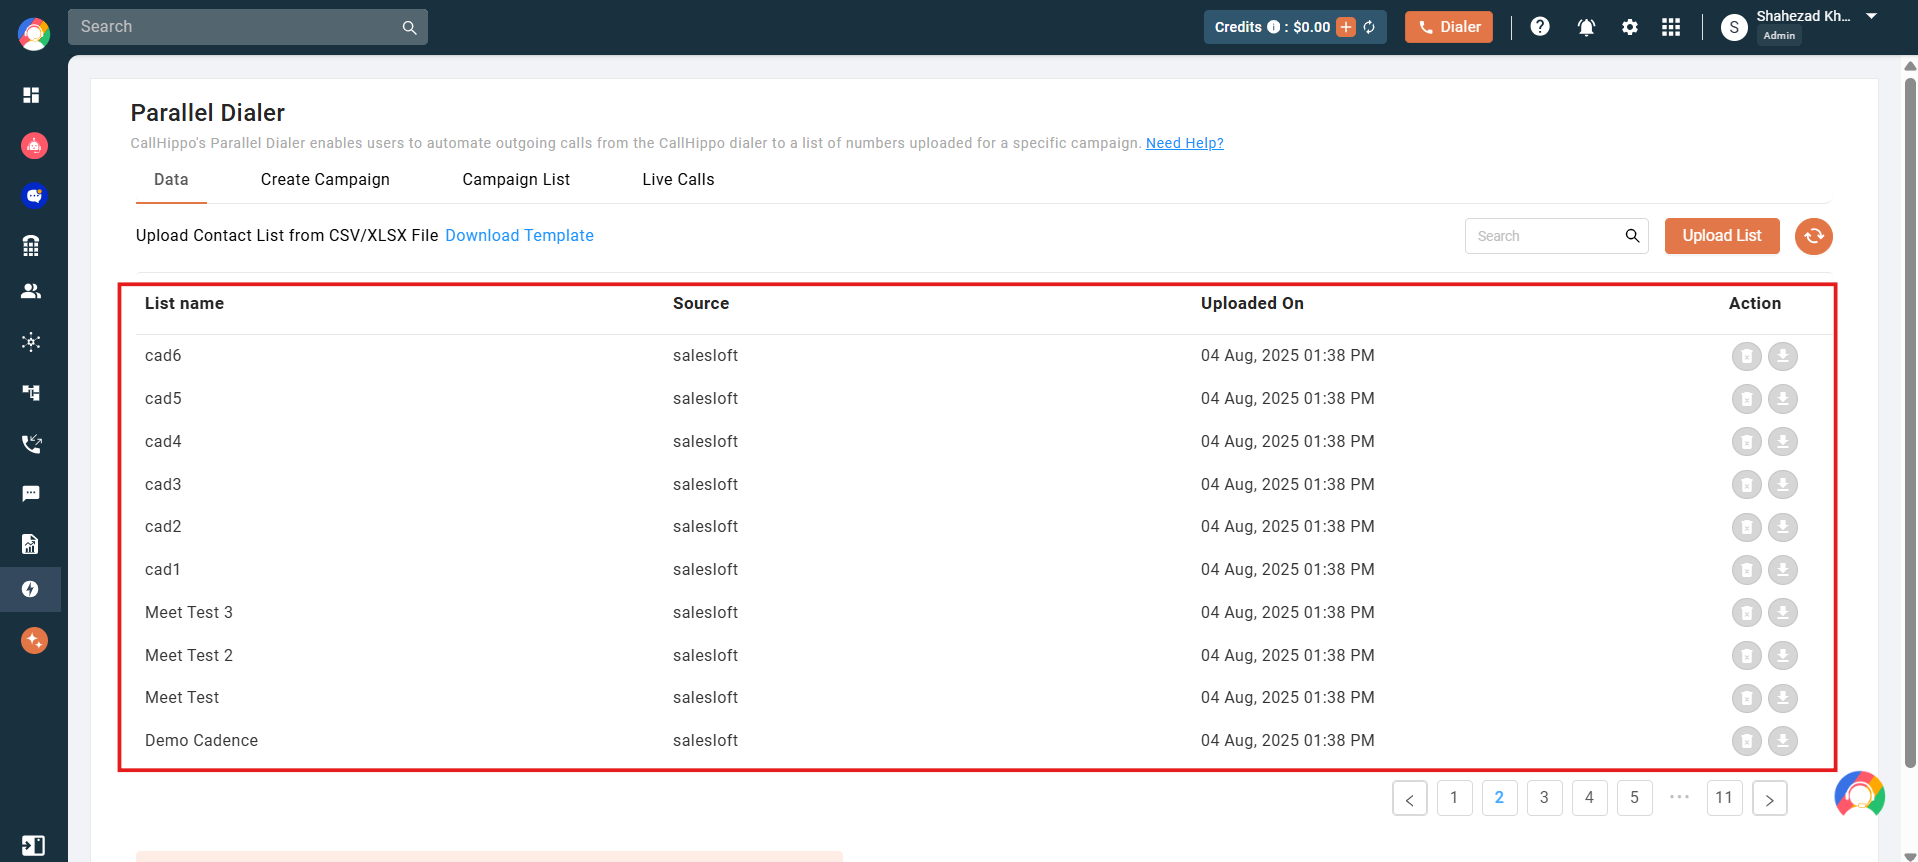Open the call logs phone sidebar icon

pos(31,443)
